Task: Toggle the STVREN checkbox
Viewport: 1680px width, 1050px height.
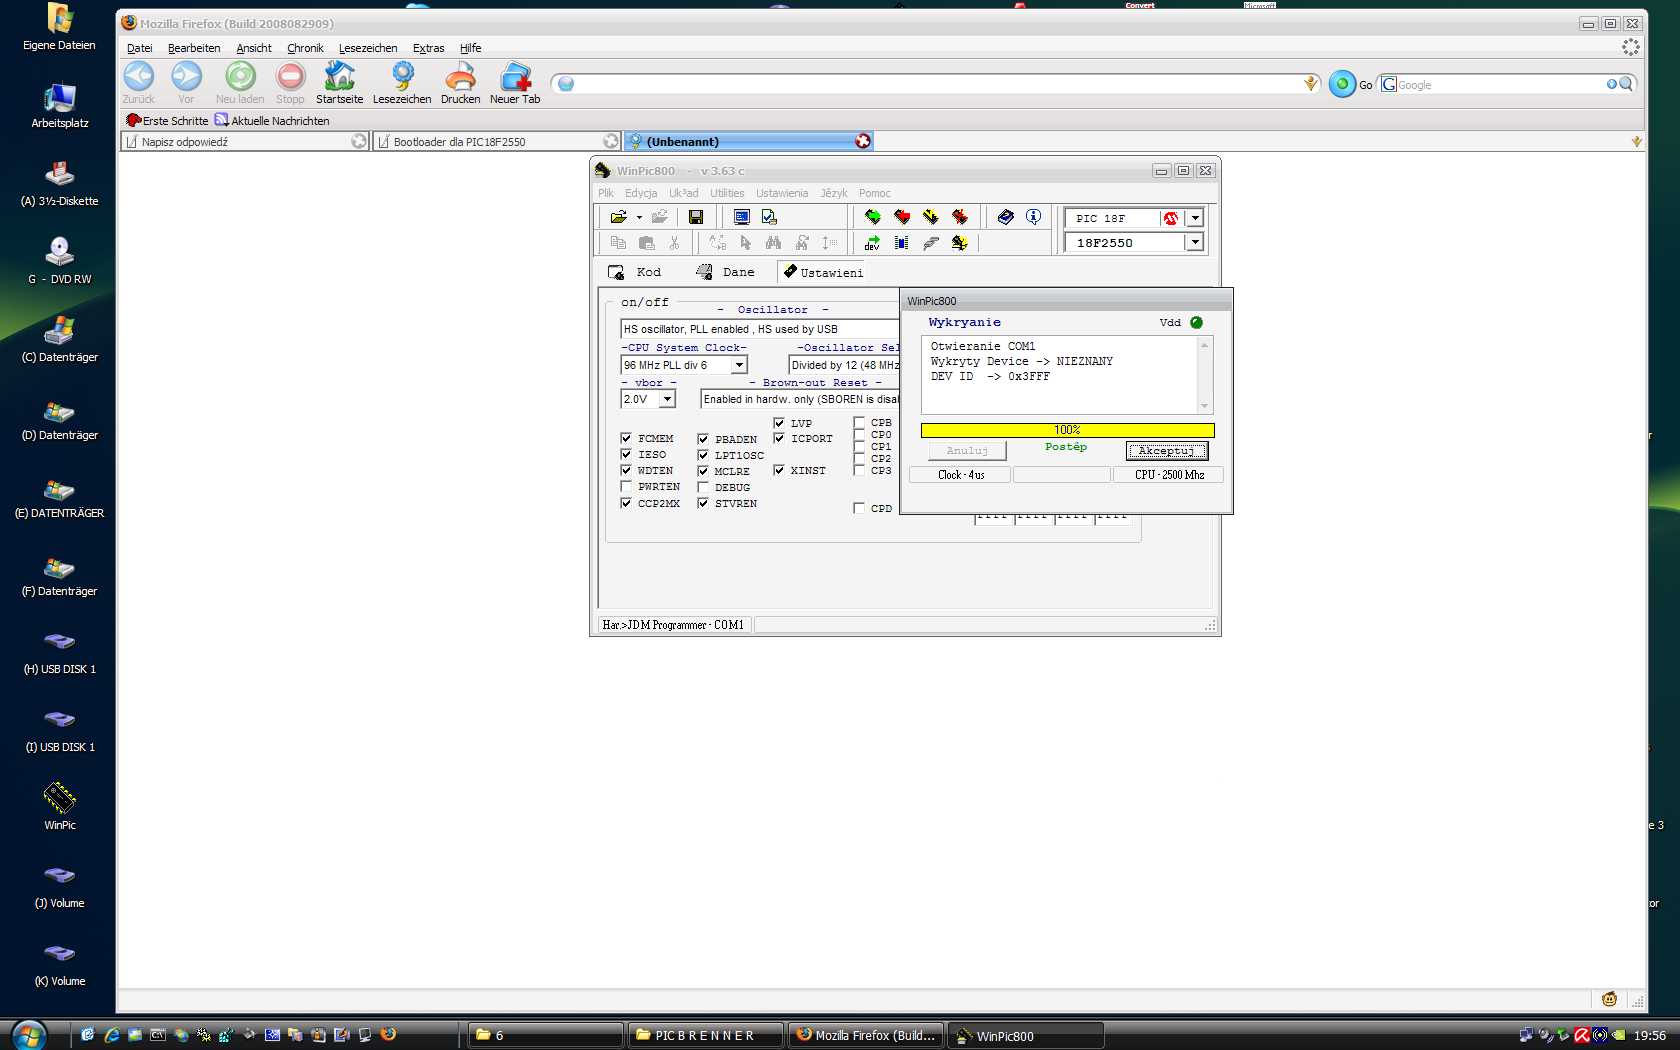Action: coord(703,503)
